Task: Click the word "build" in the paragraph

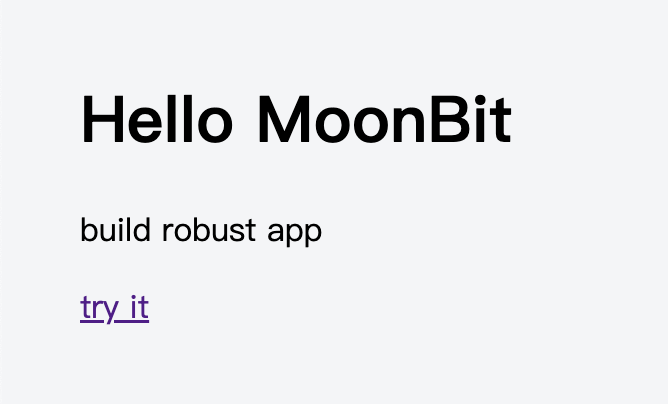Action: (x=114, y=232)
